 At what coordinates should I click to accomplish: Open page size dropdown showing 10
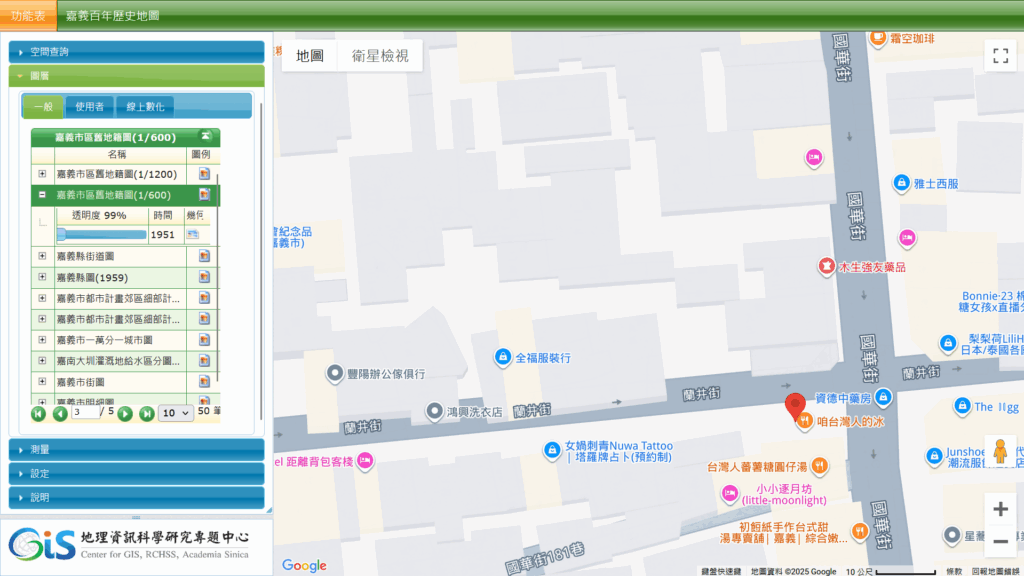pos(176,413)
